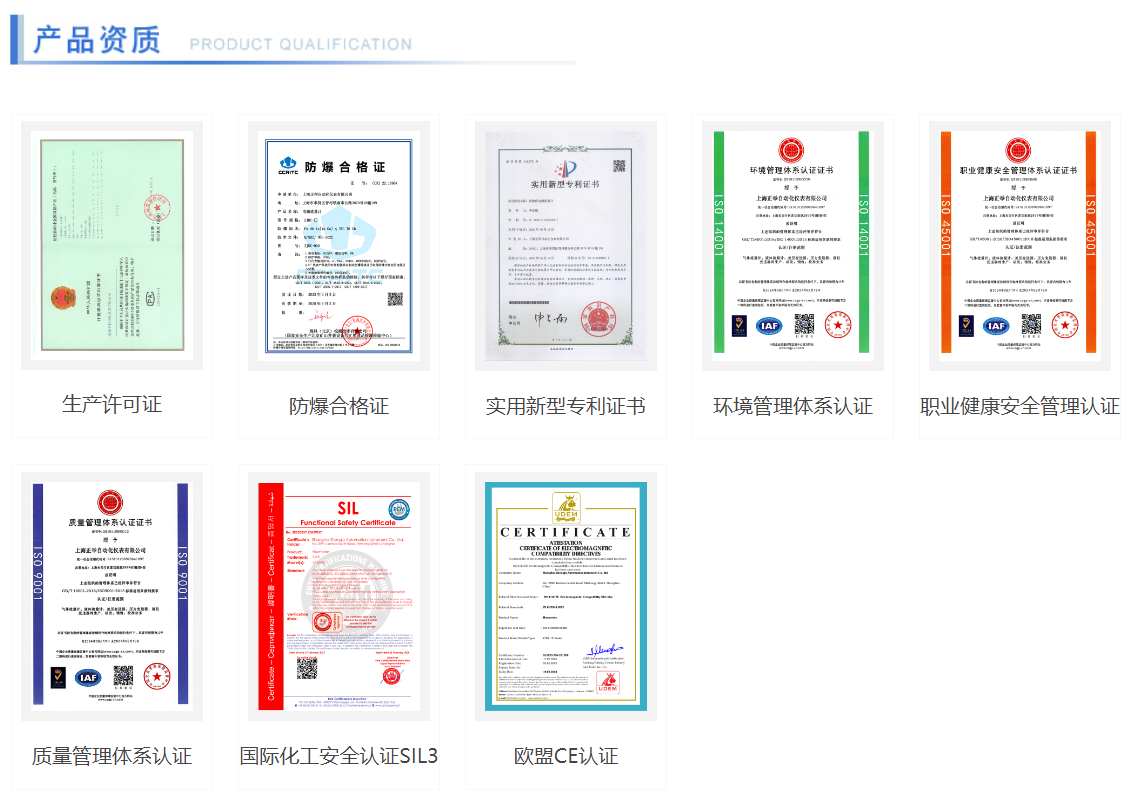The width and height of the screenshot is (1139, 794).
Task: Click the 产品资质 section heading
Action: [96, 41]
